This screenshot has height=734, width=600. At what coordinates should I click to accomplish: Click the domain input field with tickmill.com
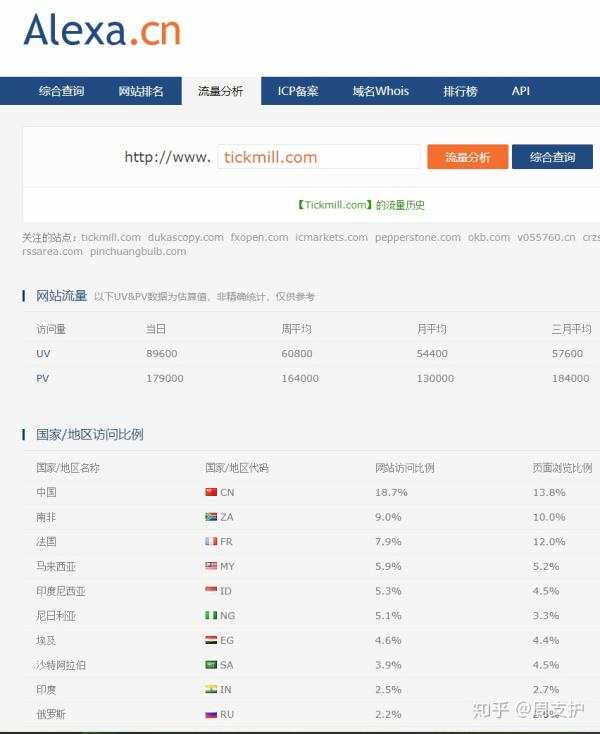point(318,157)
